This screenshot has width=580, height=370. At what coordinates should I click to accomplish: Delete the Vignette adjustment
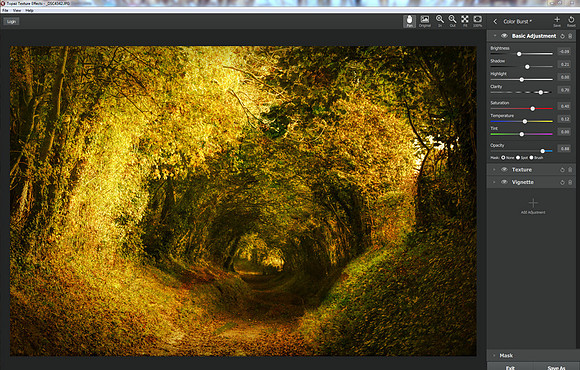click(x=570, y=182)
